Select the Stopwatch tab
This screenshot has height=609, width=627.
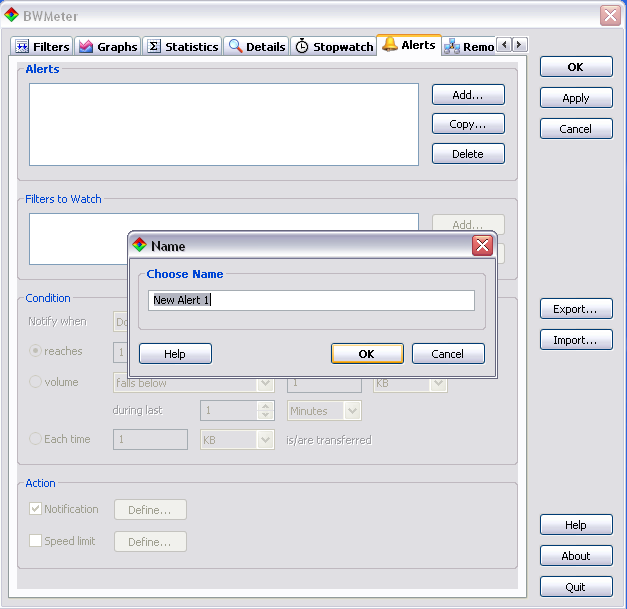[333, 47]
